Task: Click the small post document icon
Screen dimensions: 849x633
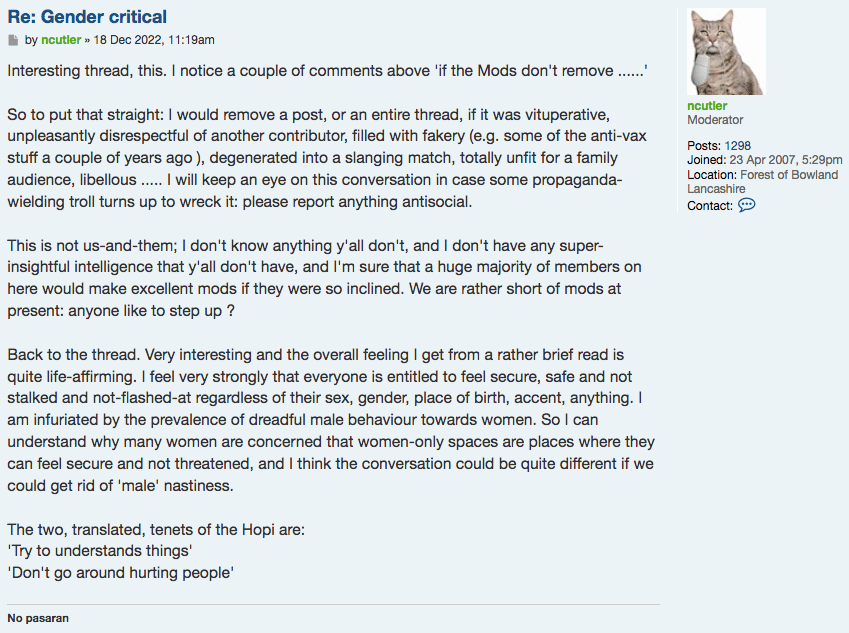Action: click(x=13, y=40)
